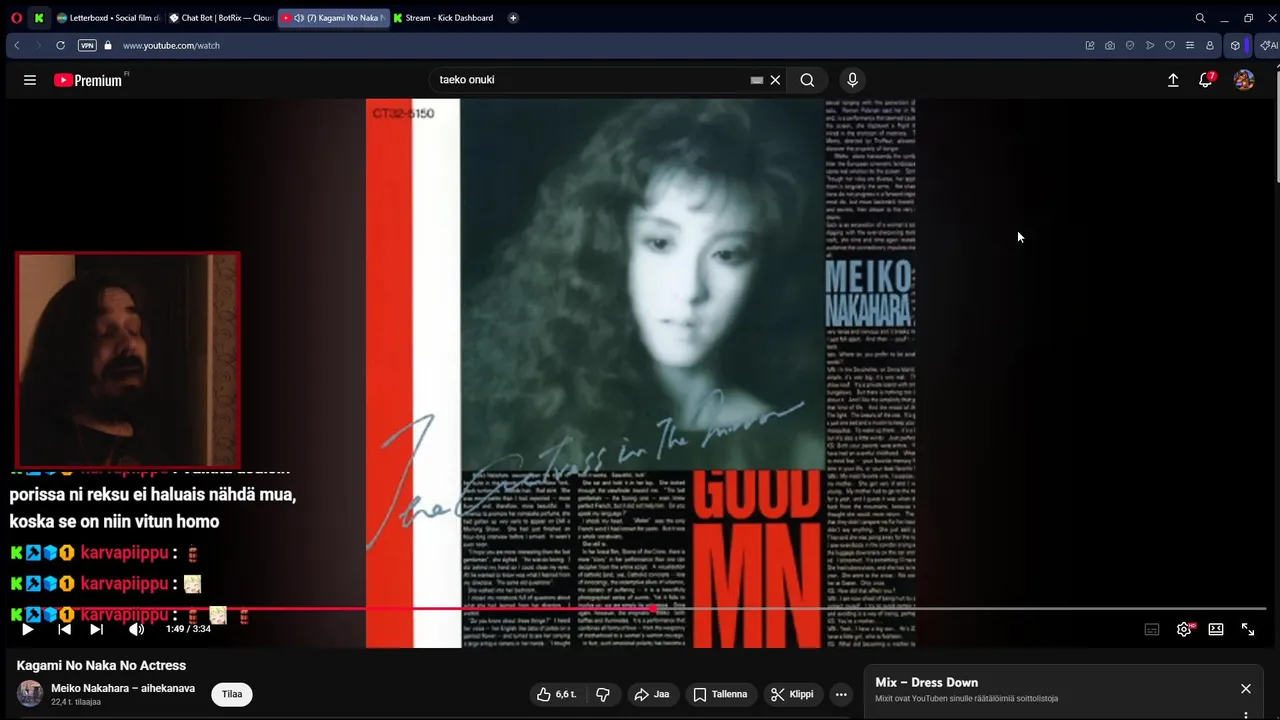Create a clip with Klippi
1280x720 pixels.
click(x=792, y=694)
